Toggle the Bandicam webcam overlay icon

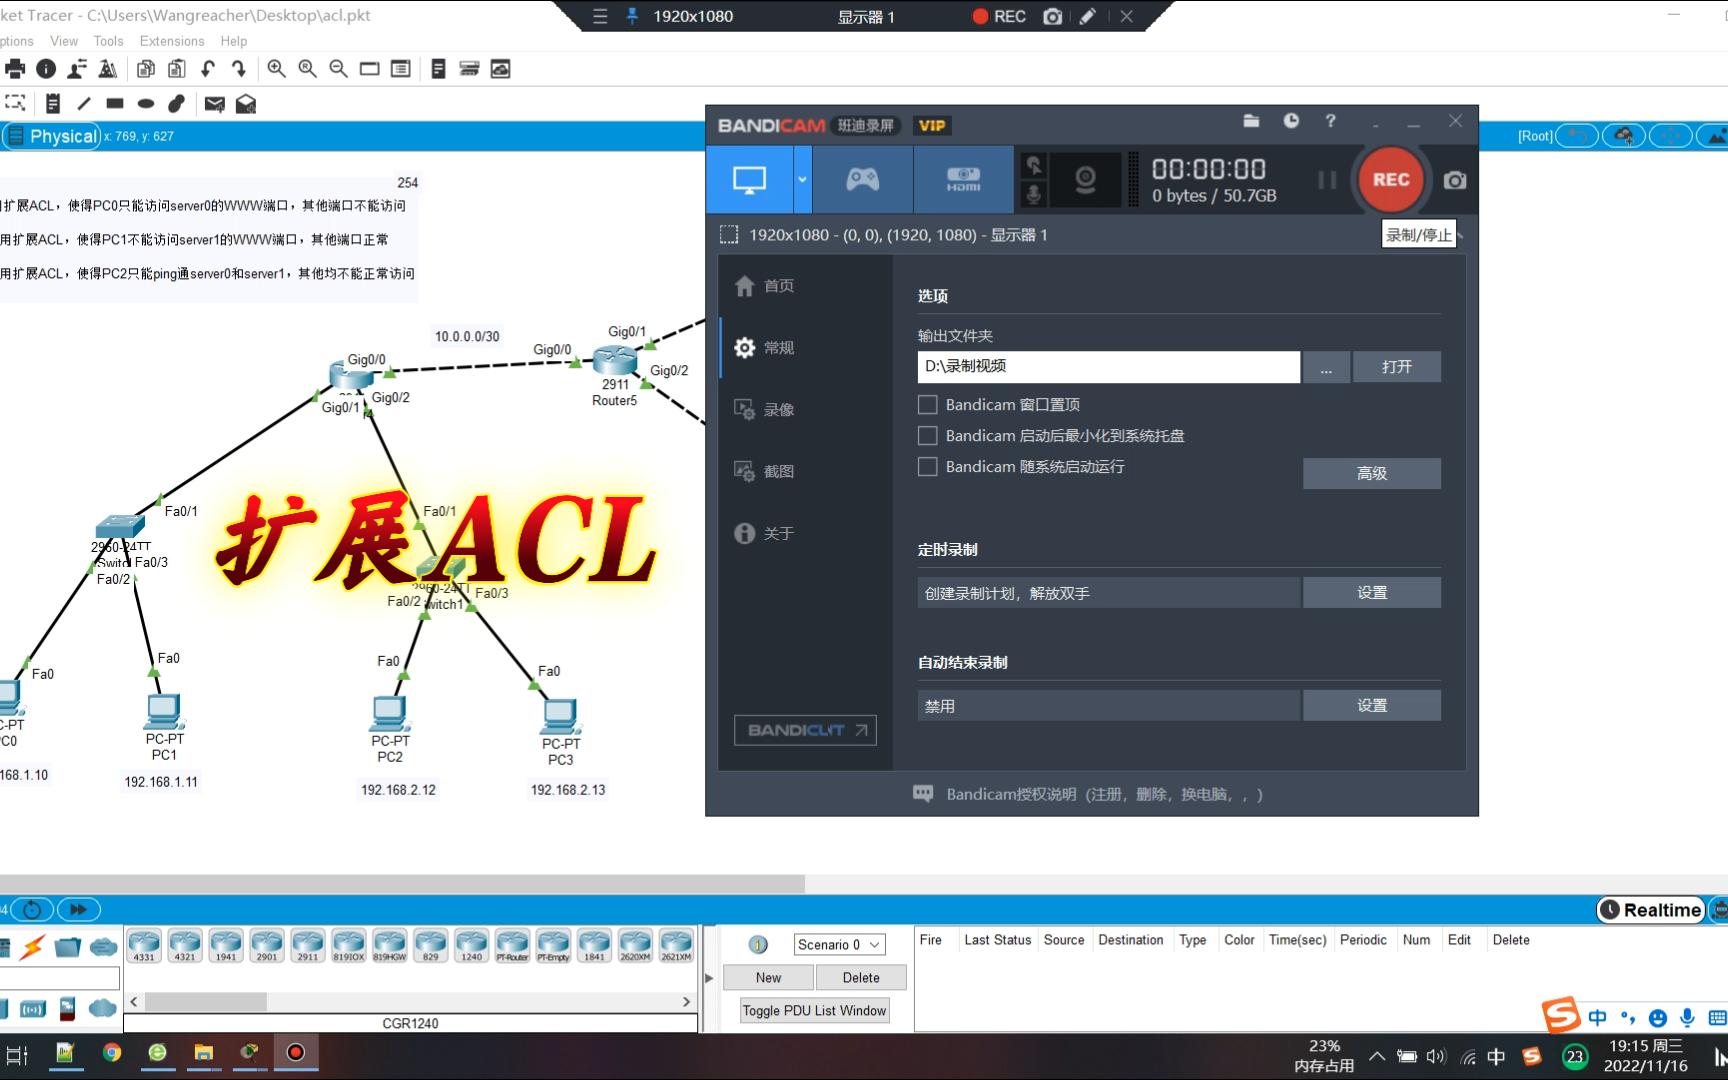(x=1085, y=180)
